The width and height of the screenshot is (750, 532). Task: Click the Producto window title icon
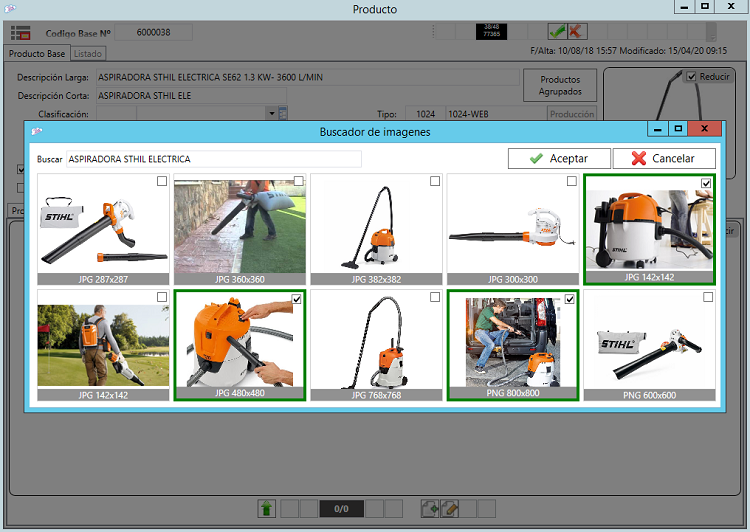[x=10, y=8]
